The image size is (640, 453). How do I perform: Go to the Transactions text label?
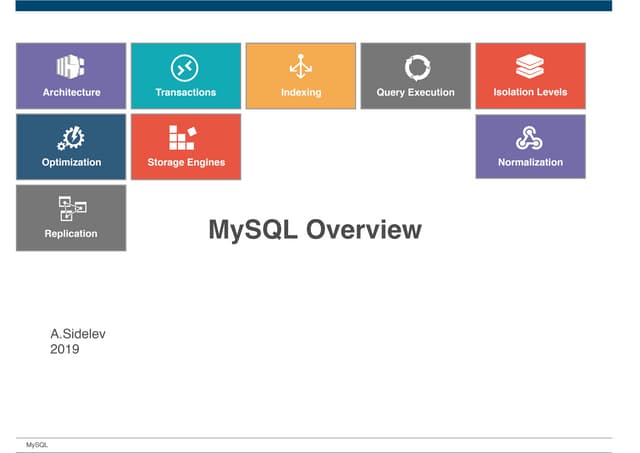(185, 93)
